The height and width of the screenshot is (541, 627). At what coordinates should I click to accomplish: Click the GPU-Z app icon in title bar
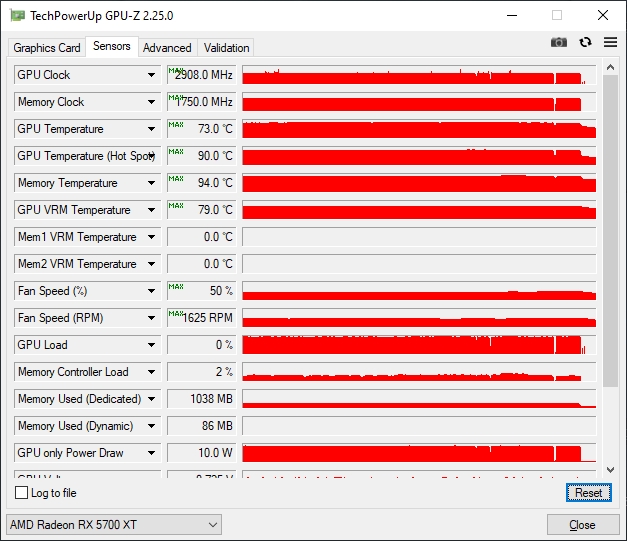point(17,16)
